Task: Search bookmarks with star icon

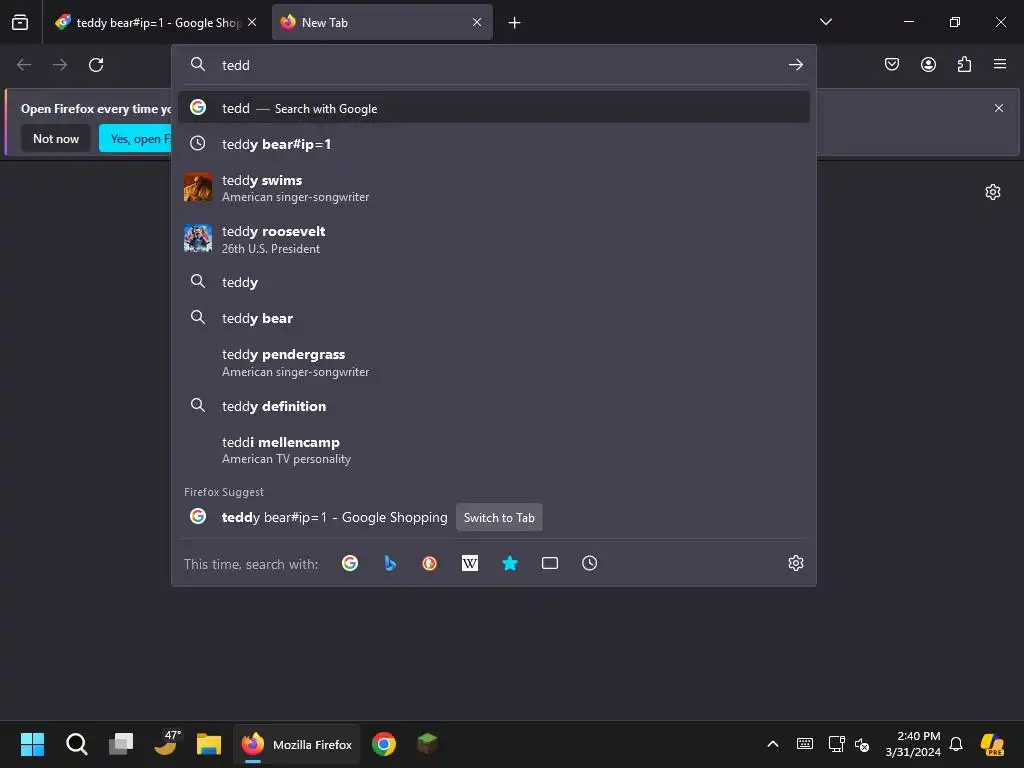Action: point(510,563)
